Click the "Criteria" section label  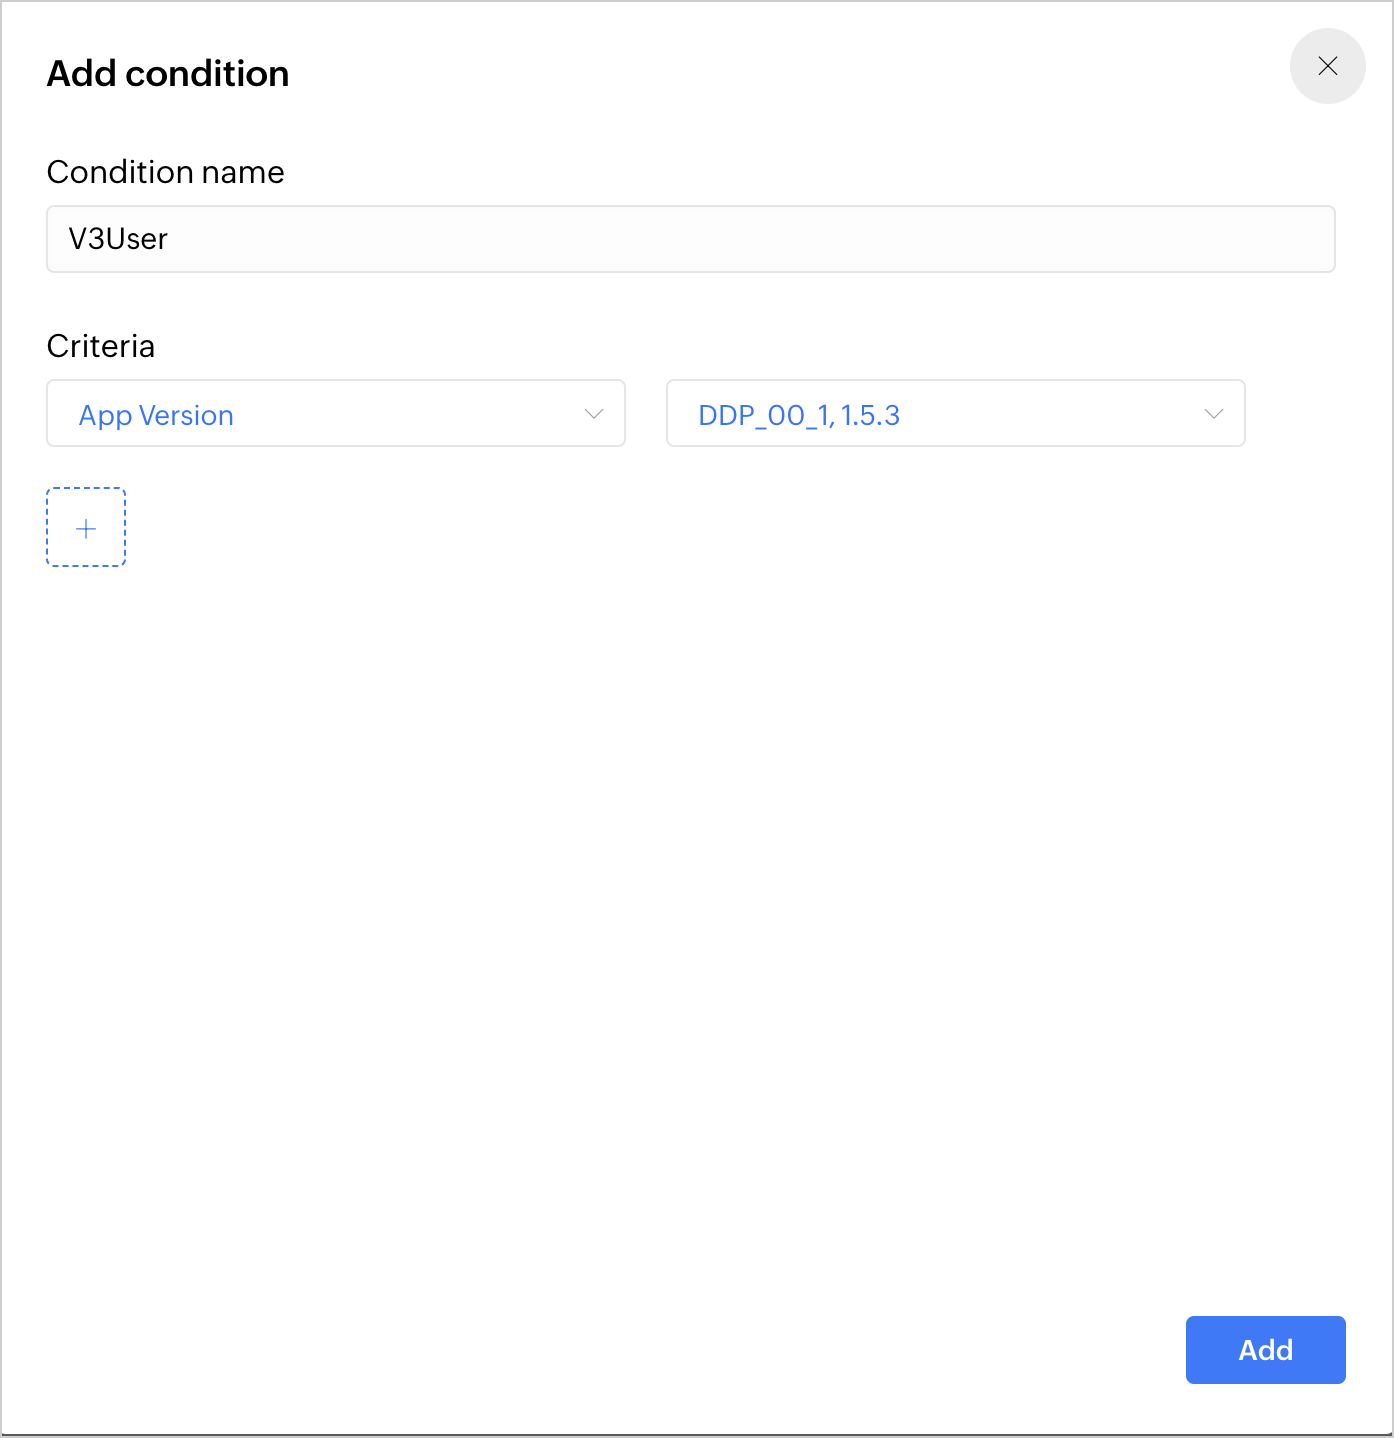(x=101, y=346)
